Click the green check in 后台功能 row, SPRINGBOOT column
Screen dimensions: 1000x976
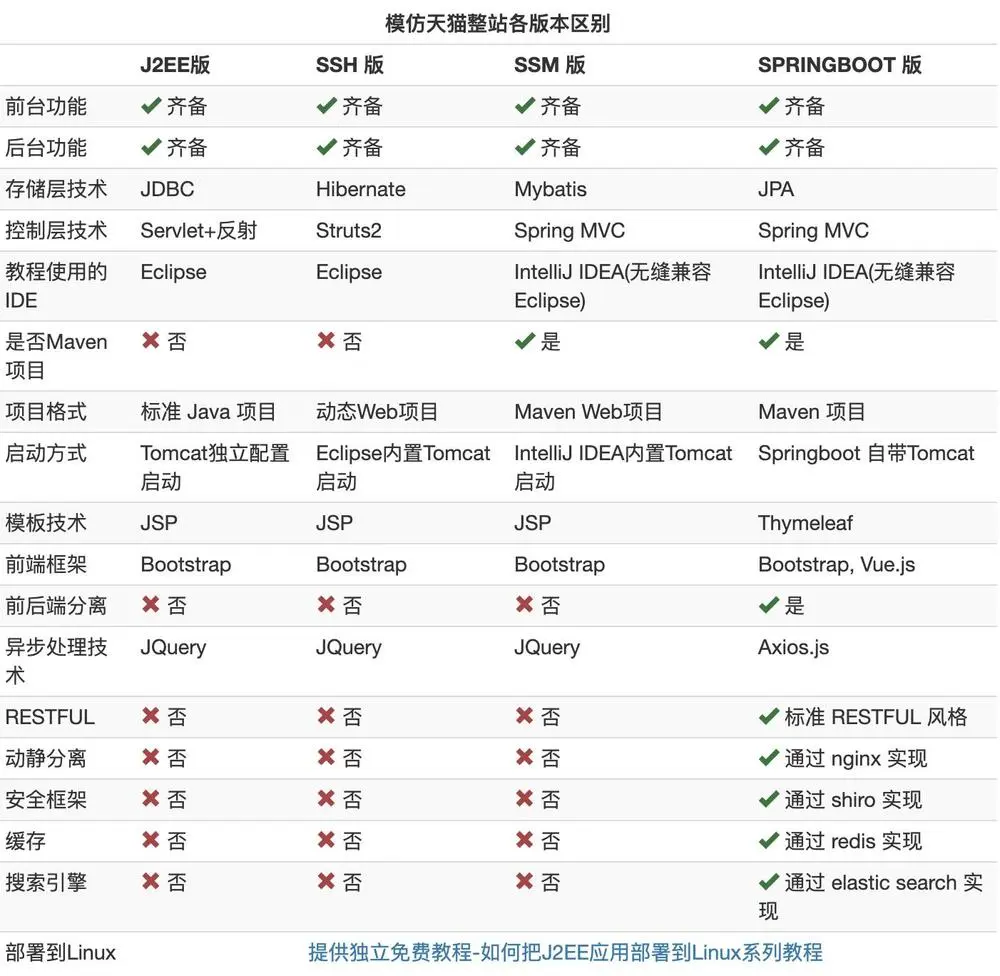(768, 147)
